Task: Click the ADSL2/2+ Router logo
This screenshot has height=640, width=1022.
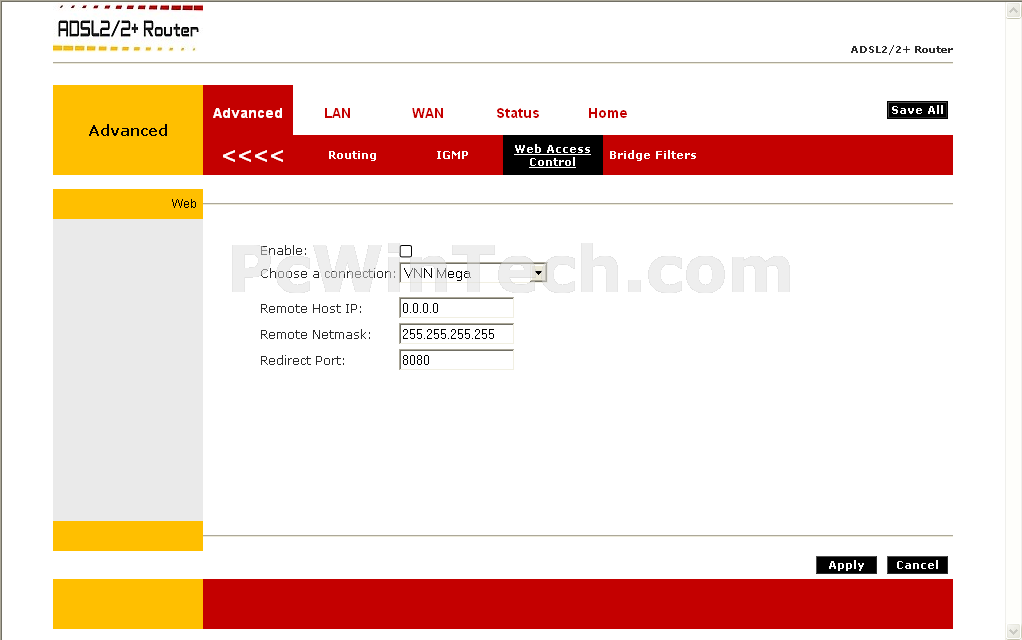Action: [x=128, y=29]
